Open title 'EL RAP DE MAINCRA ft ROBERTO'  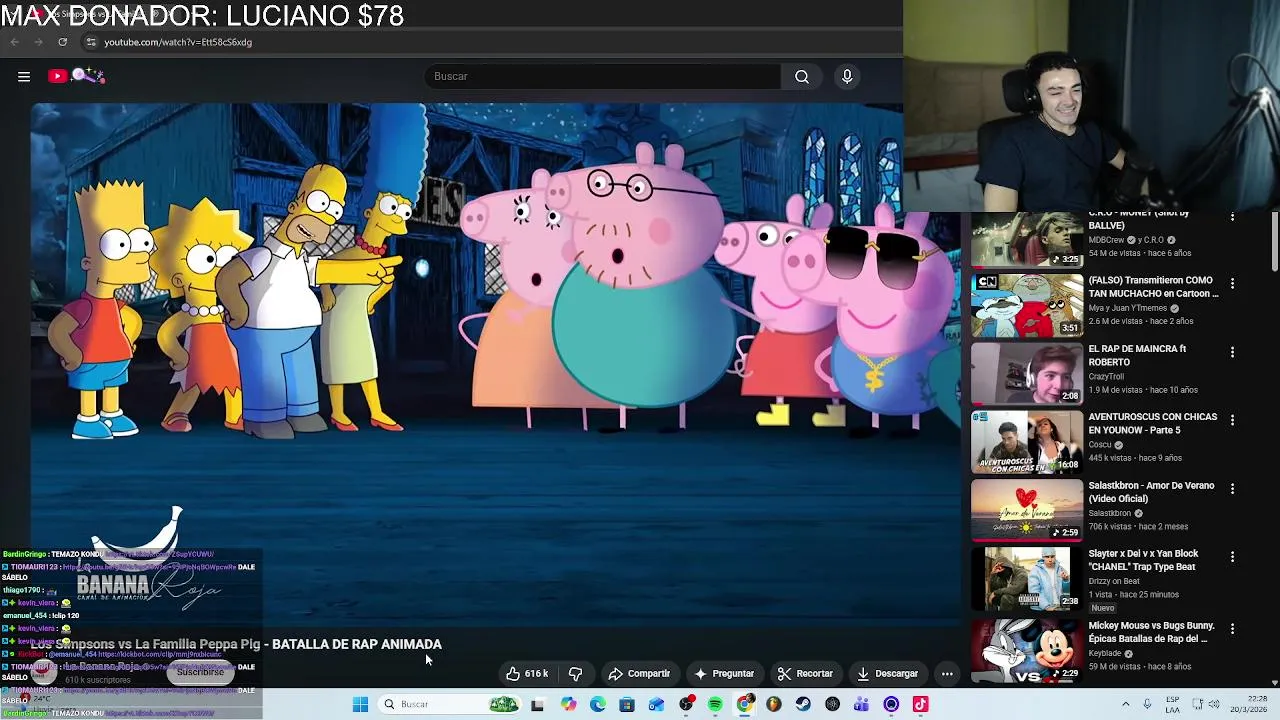1137,355
